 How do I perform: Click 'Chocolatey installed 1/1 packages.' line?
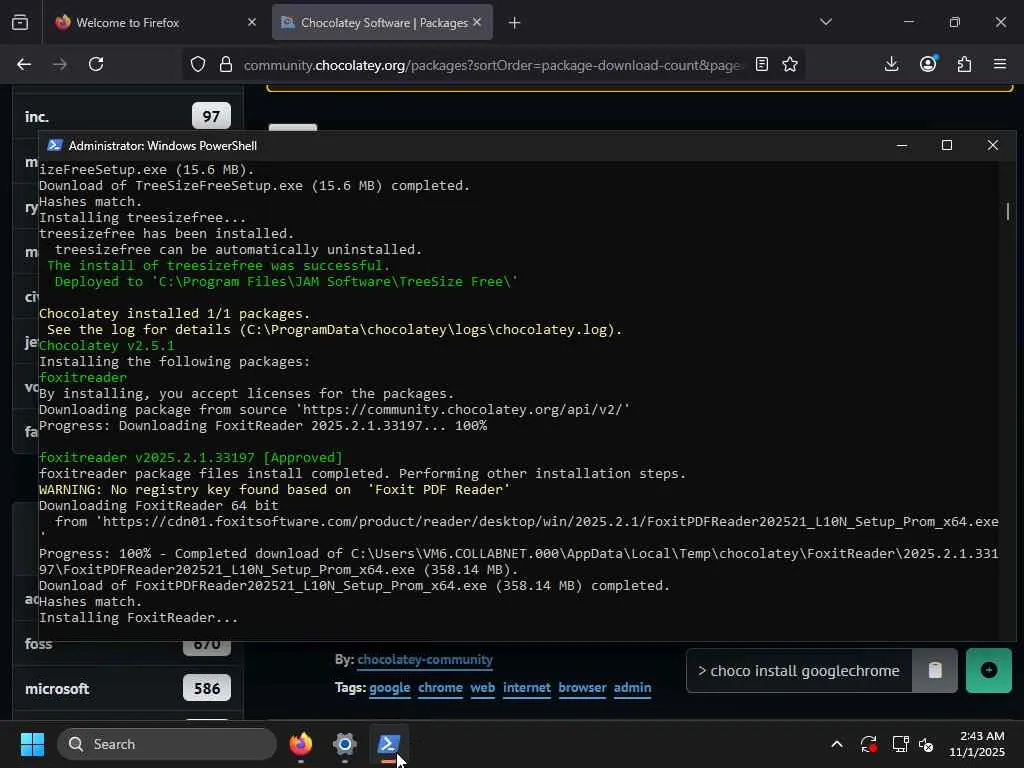(175, 313)
